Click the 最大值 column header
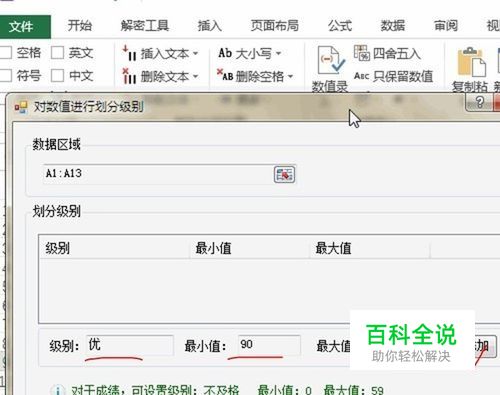Image resolution: width=500 pixels, height=395 pixels. (x=370, y=248)
